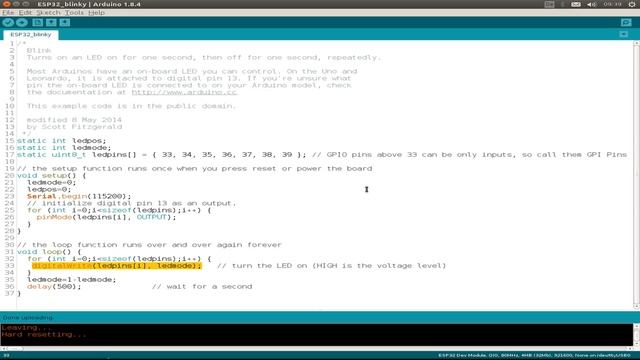Screen dimensions: 640x360
Task: Click the ledpins[] array declaration
Action: [x=161, y=155]
